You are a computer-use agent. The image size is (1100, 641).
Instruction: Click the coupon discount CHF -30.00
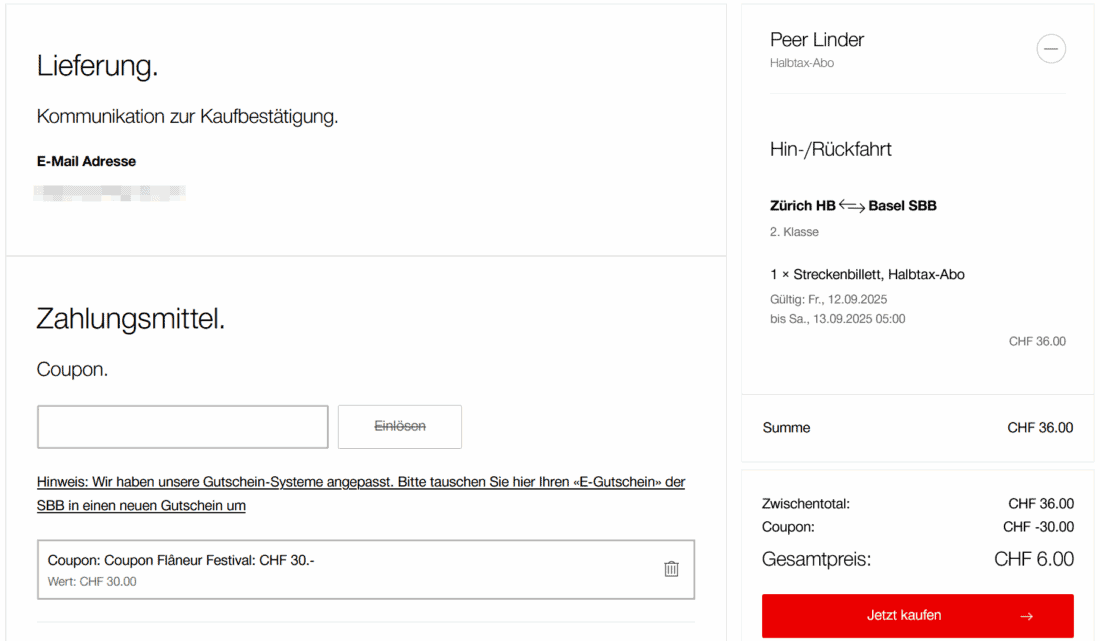coord(1038,527)
